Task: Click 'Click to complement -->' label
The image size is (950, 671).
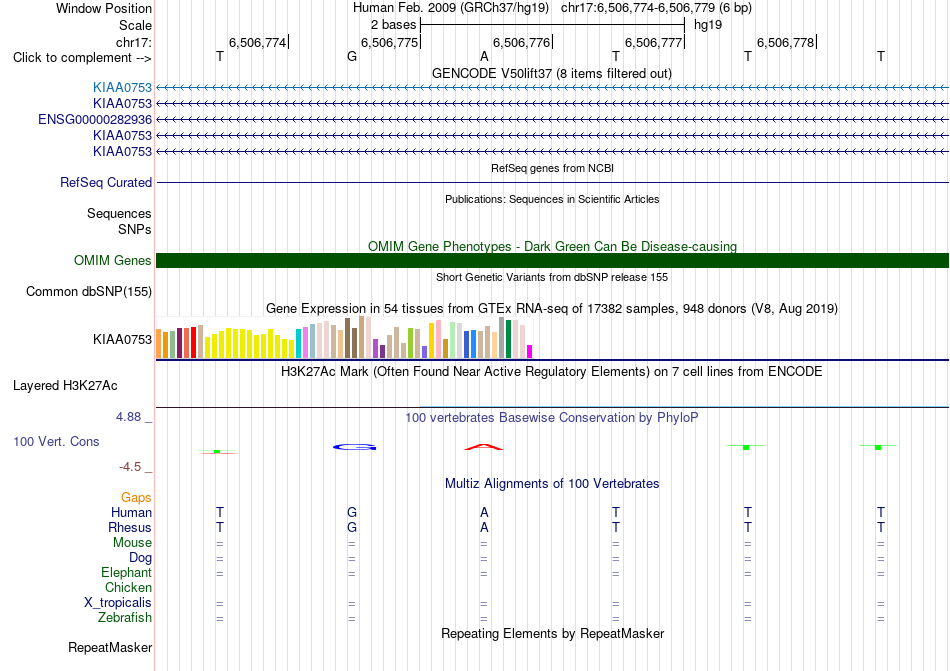Action: pos(82,58)
